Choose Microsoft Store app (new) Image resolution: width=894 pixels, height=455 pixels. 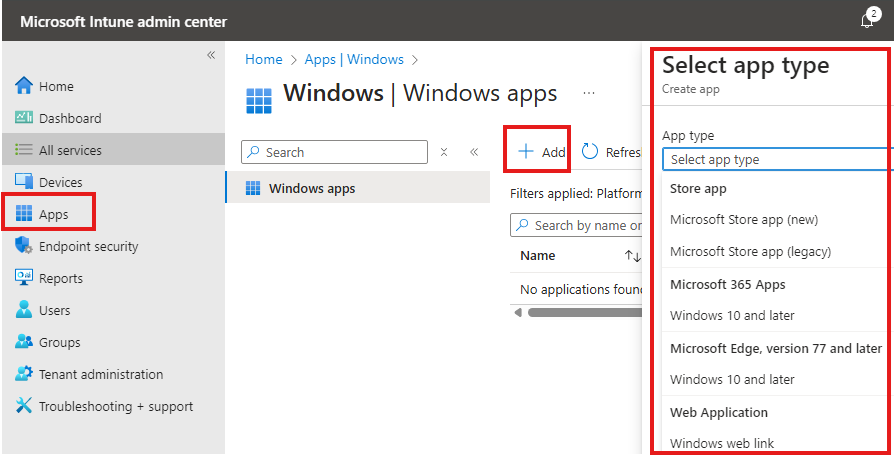pos(743,220)
